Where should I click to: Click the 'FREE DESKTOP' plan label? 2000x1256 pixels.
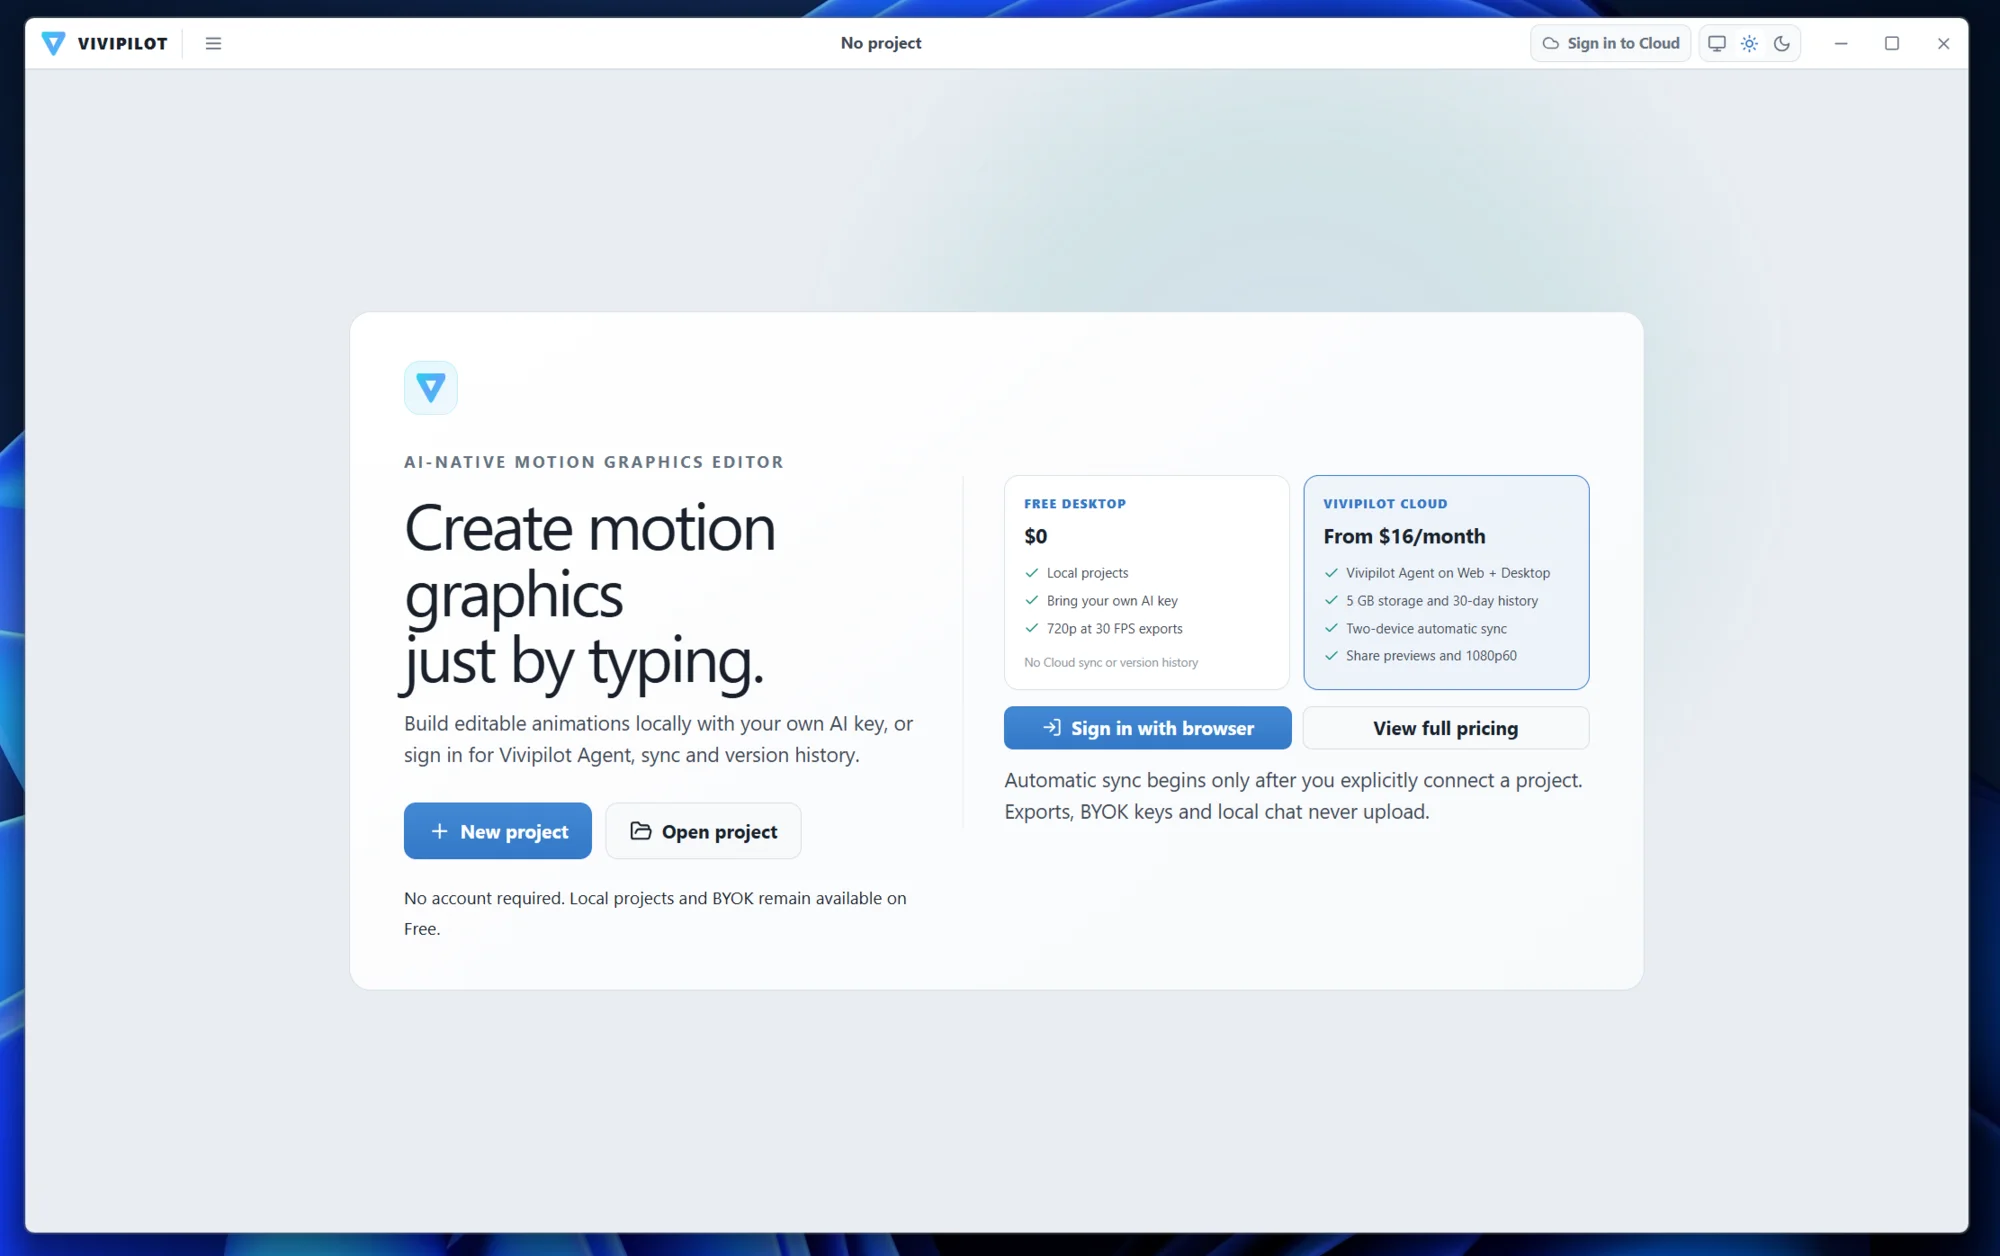point(1075,504)
